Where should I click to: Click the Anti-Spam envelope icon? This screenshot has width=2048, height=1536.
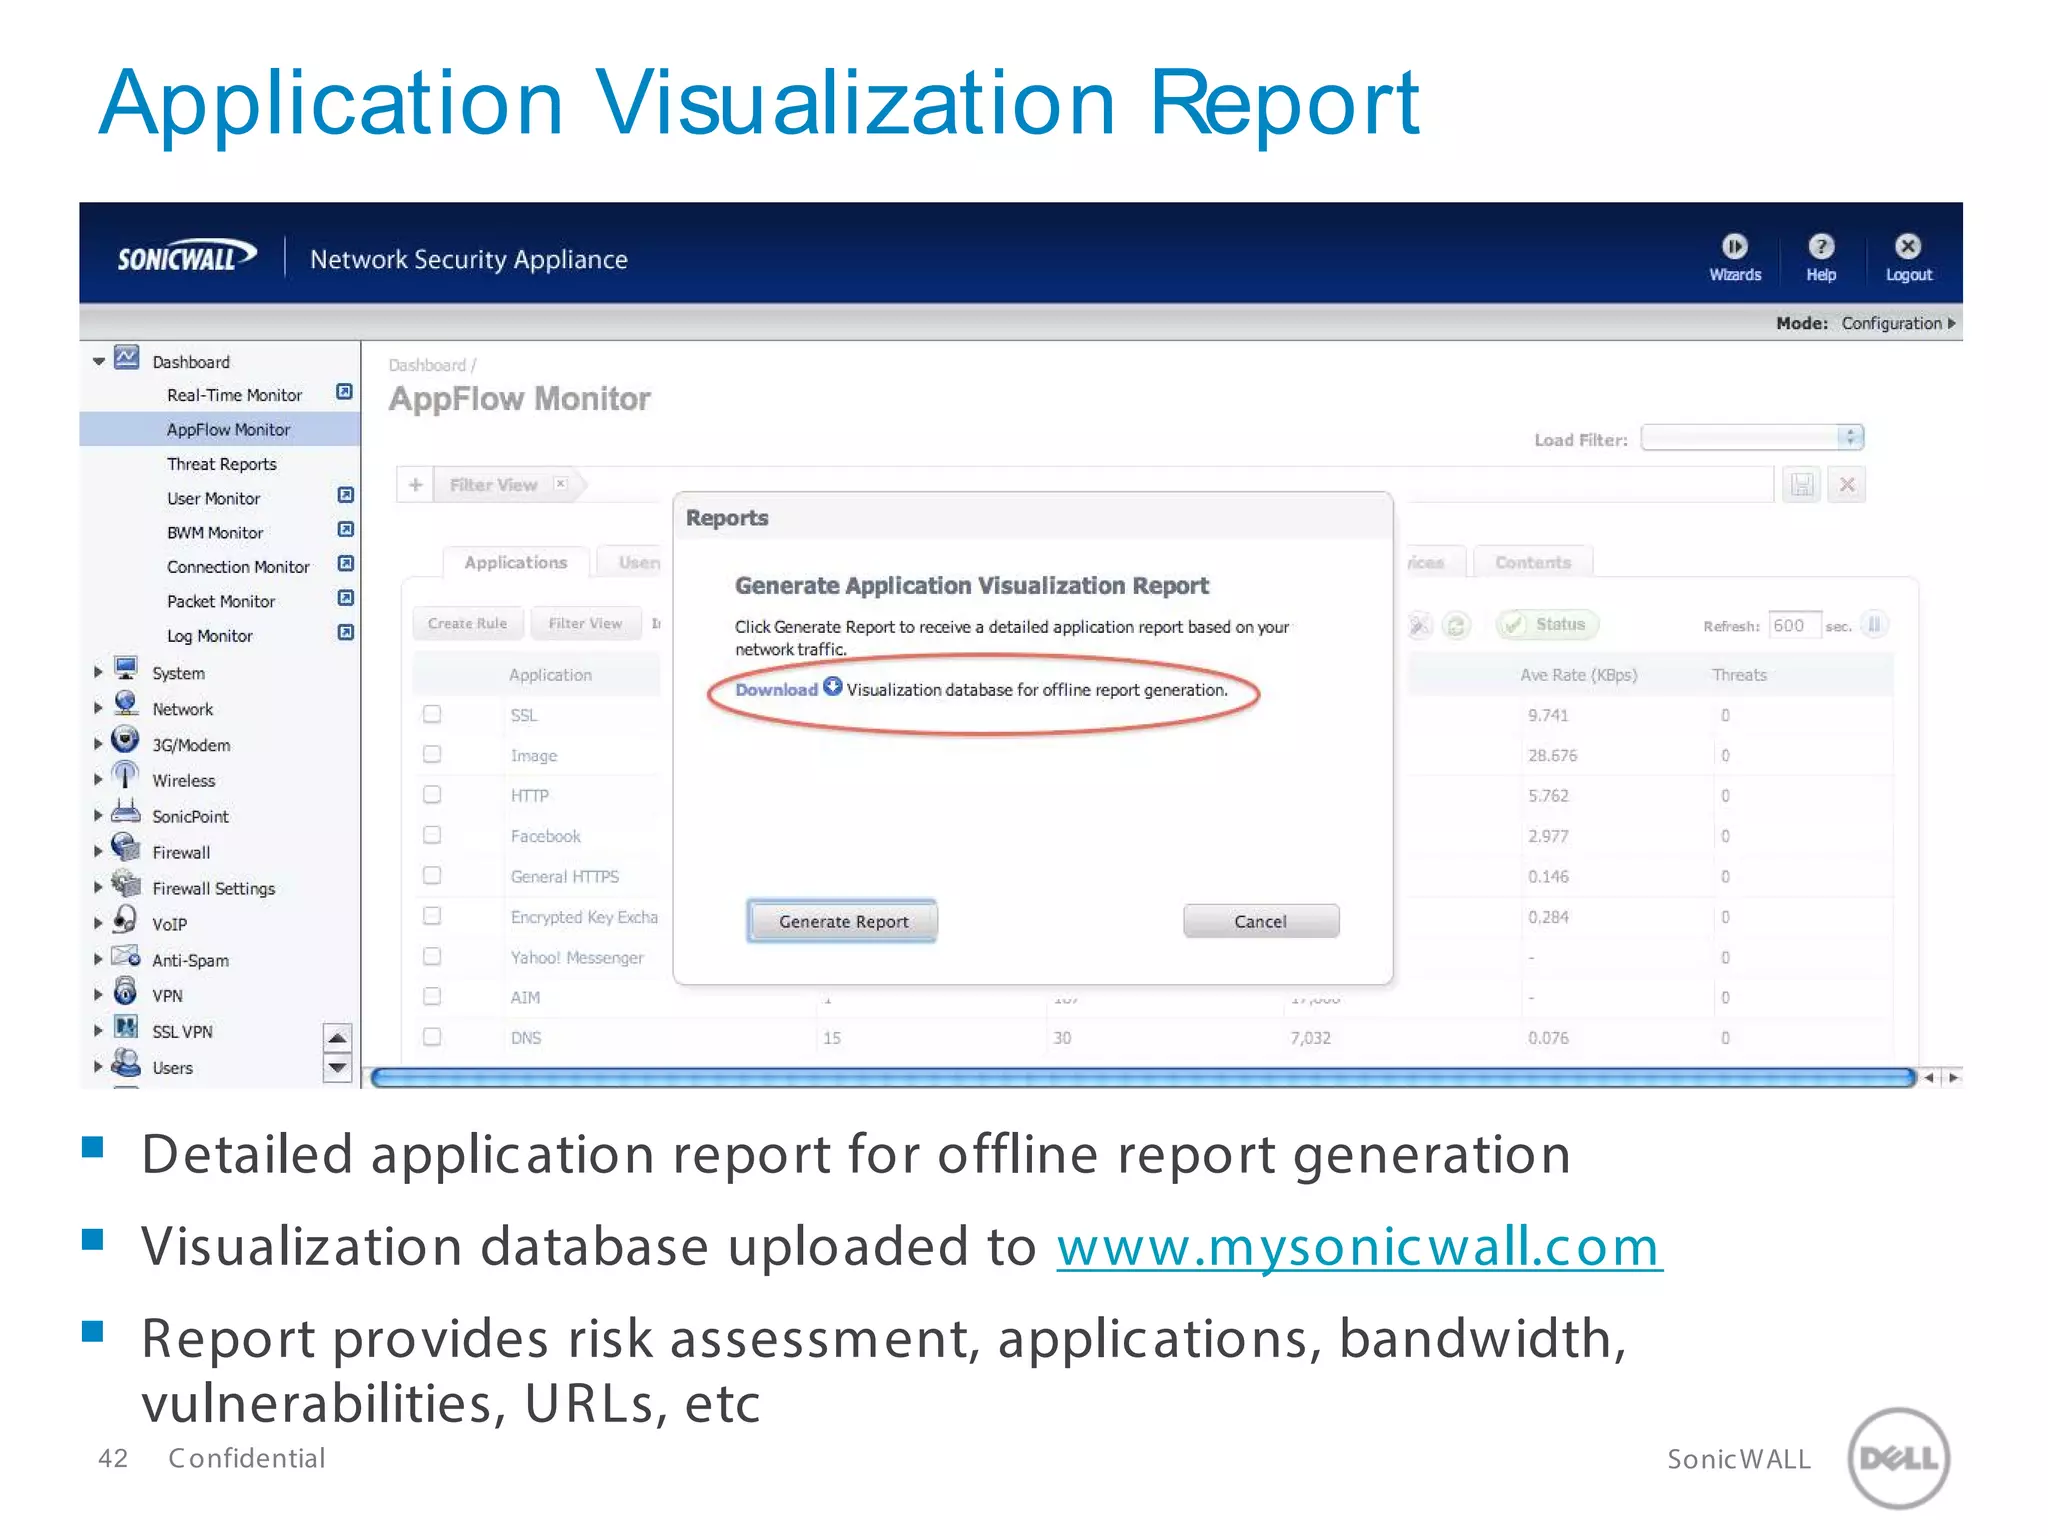[126, 956]
